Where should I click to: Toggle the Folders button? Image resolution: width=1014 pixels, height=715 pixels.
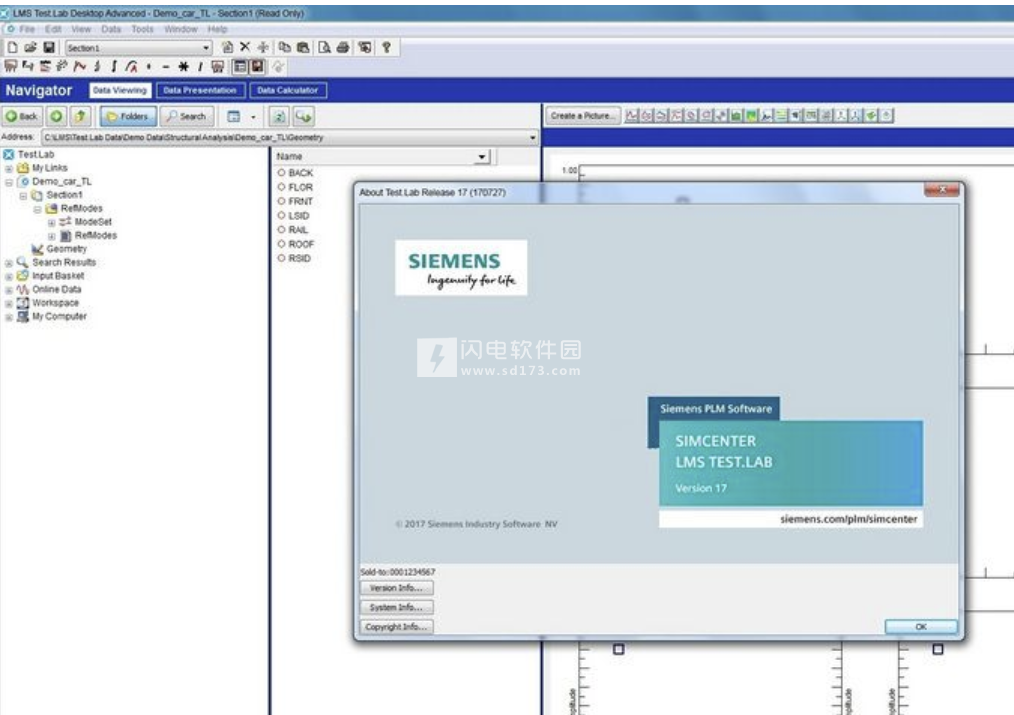point(128,116)
